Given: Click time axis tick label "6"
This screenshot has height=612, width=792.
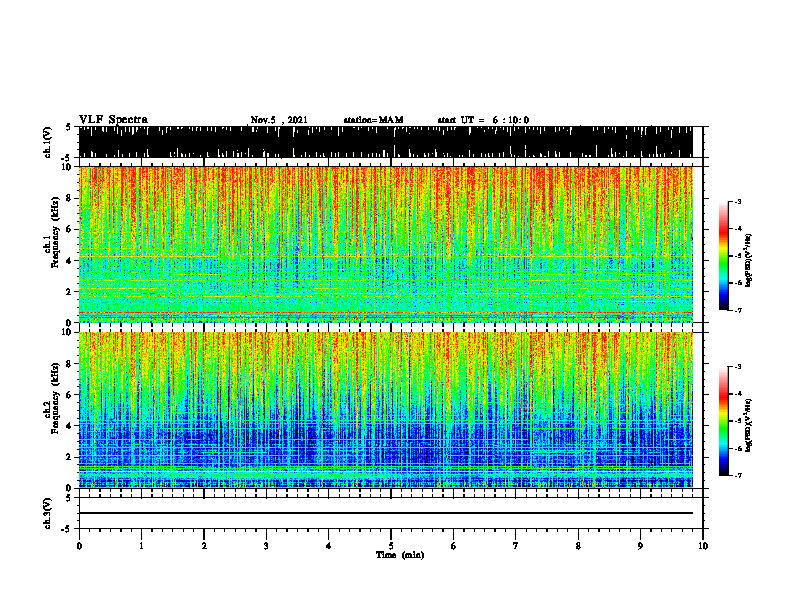Looking at the screenshot, I should 454,546.
